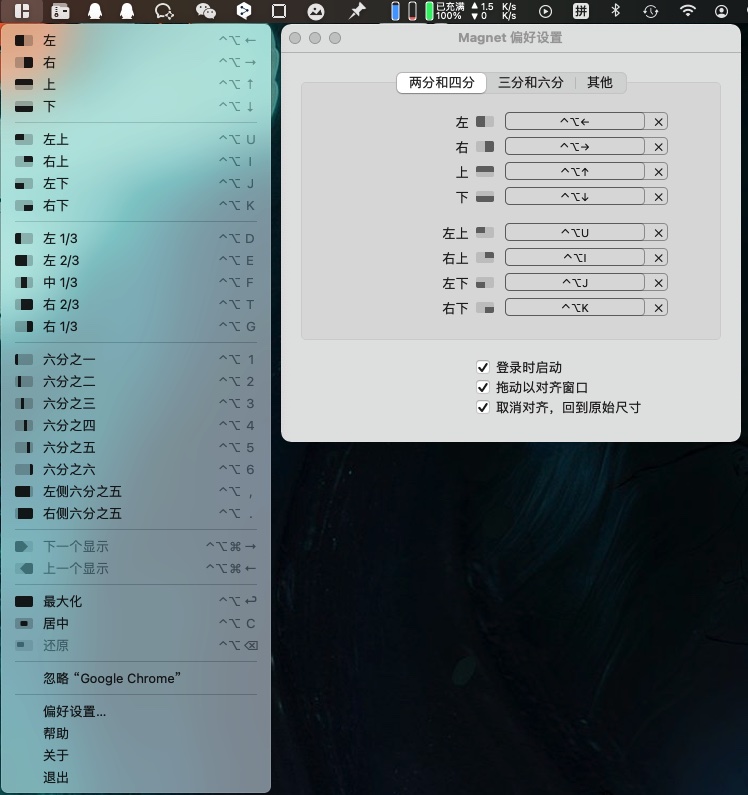This screenshot has width=748, height=795.
Task: Clear the 右下 shortcut with its X button
Action: 658,308
